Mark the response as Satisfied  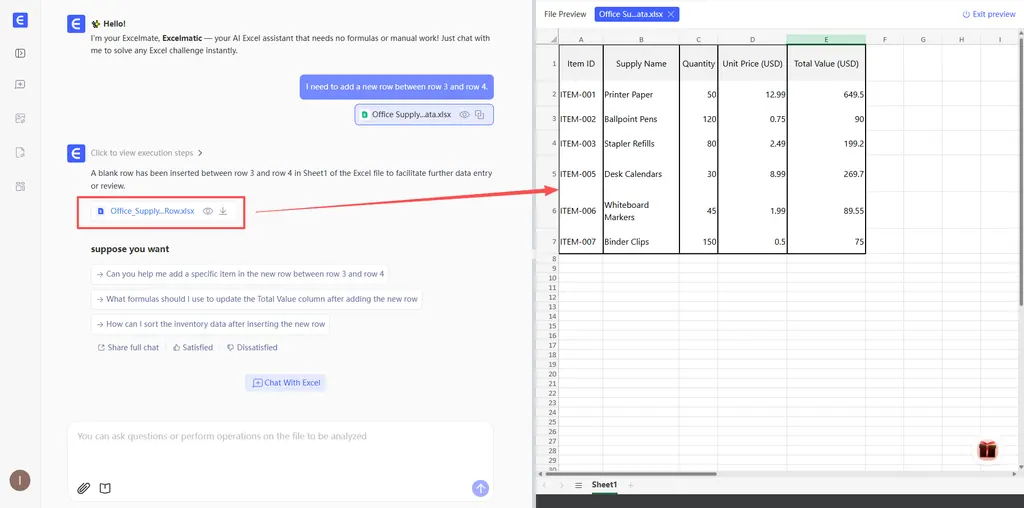(192, 348)
